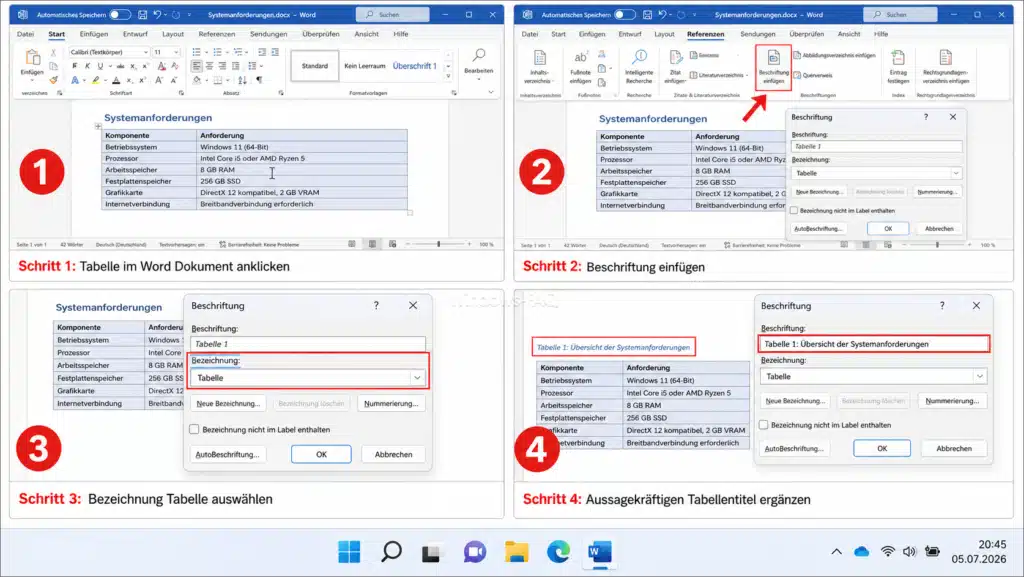Open Sendungen tab in step 2 window

(758, 34)
